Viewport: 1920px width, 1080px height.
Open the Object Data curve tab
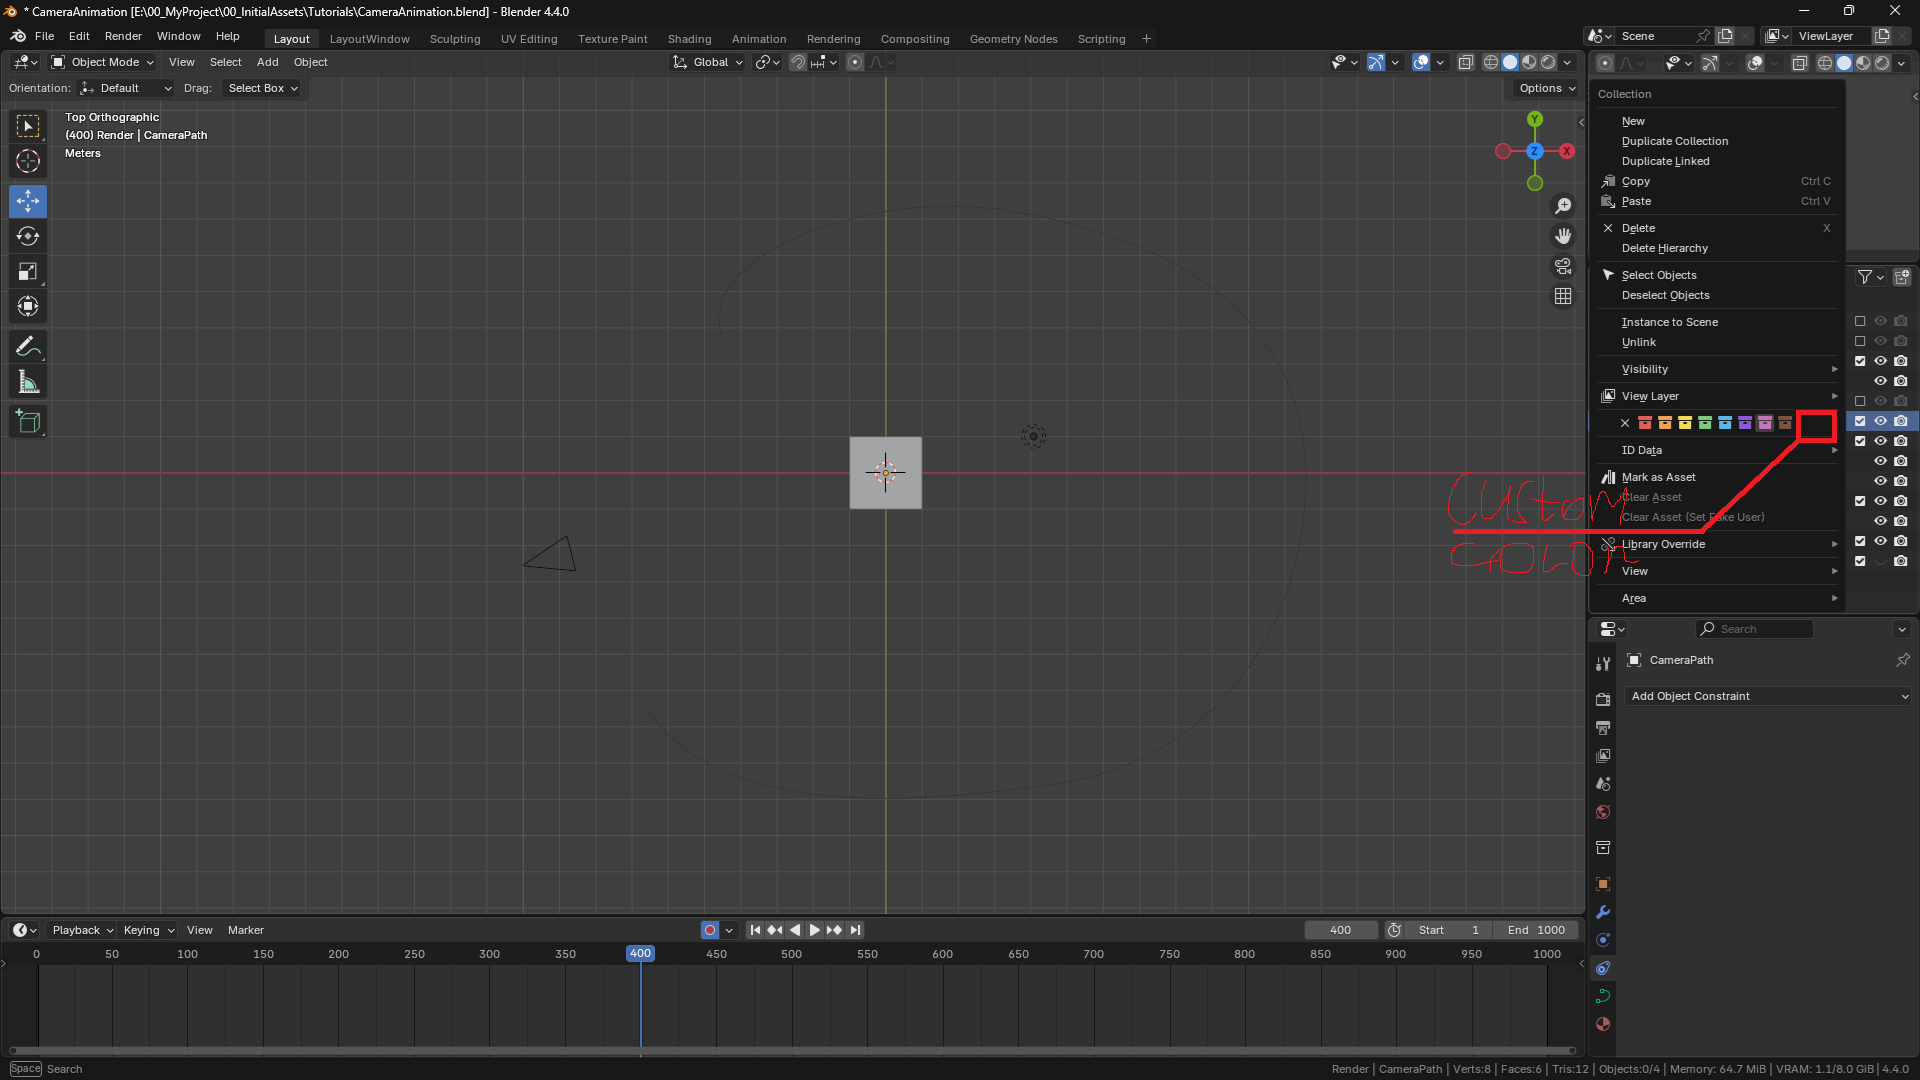coord(1603,996)
